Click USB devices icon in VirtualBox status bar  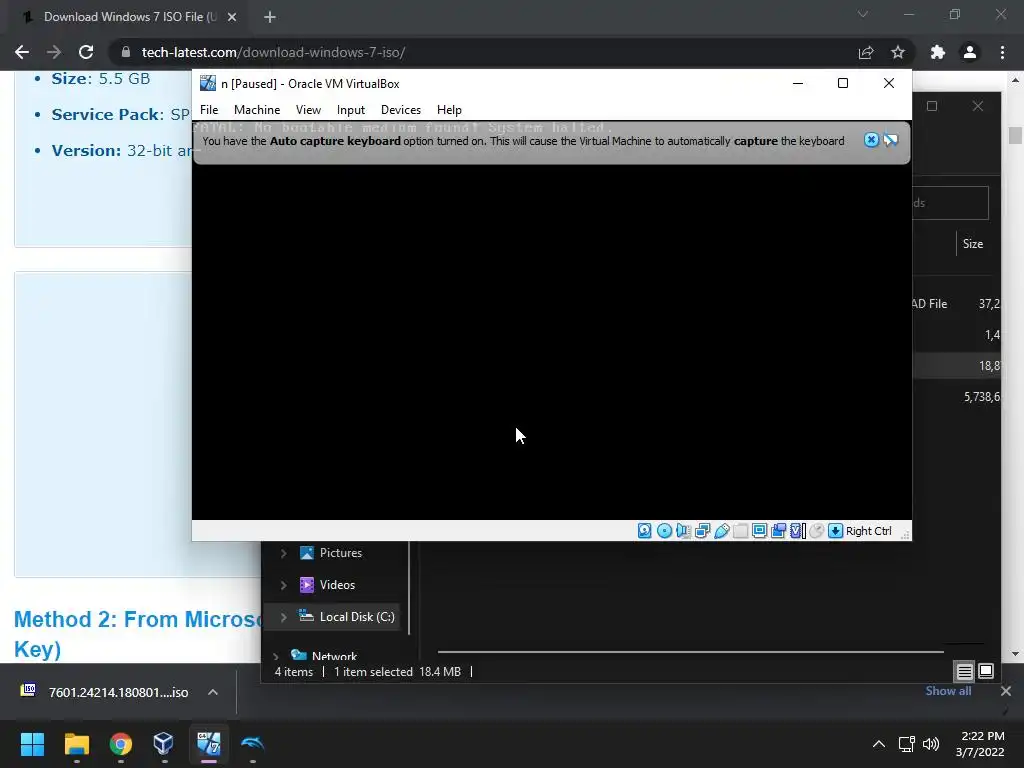pos(722,531)
